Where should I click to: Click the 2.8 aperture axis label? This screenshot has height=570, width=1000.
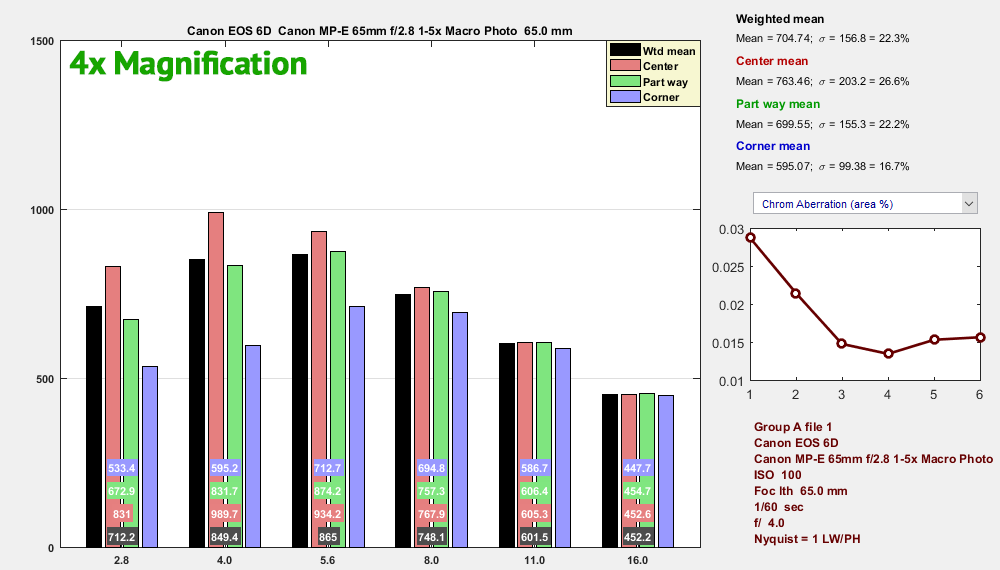(121, 560)
